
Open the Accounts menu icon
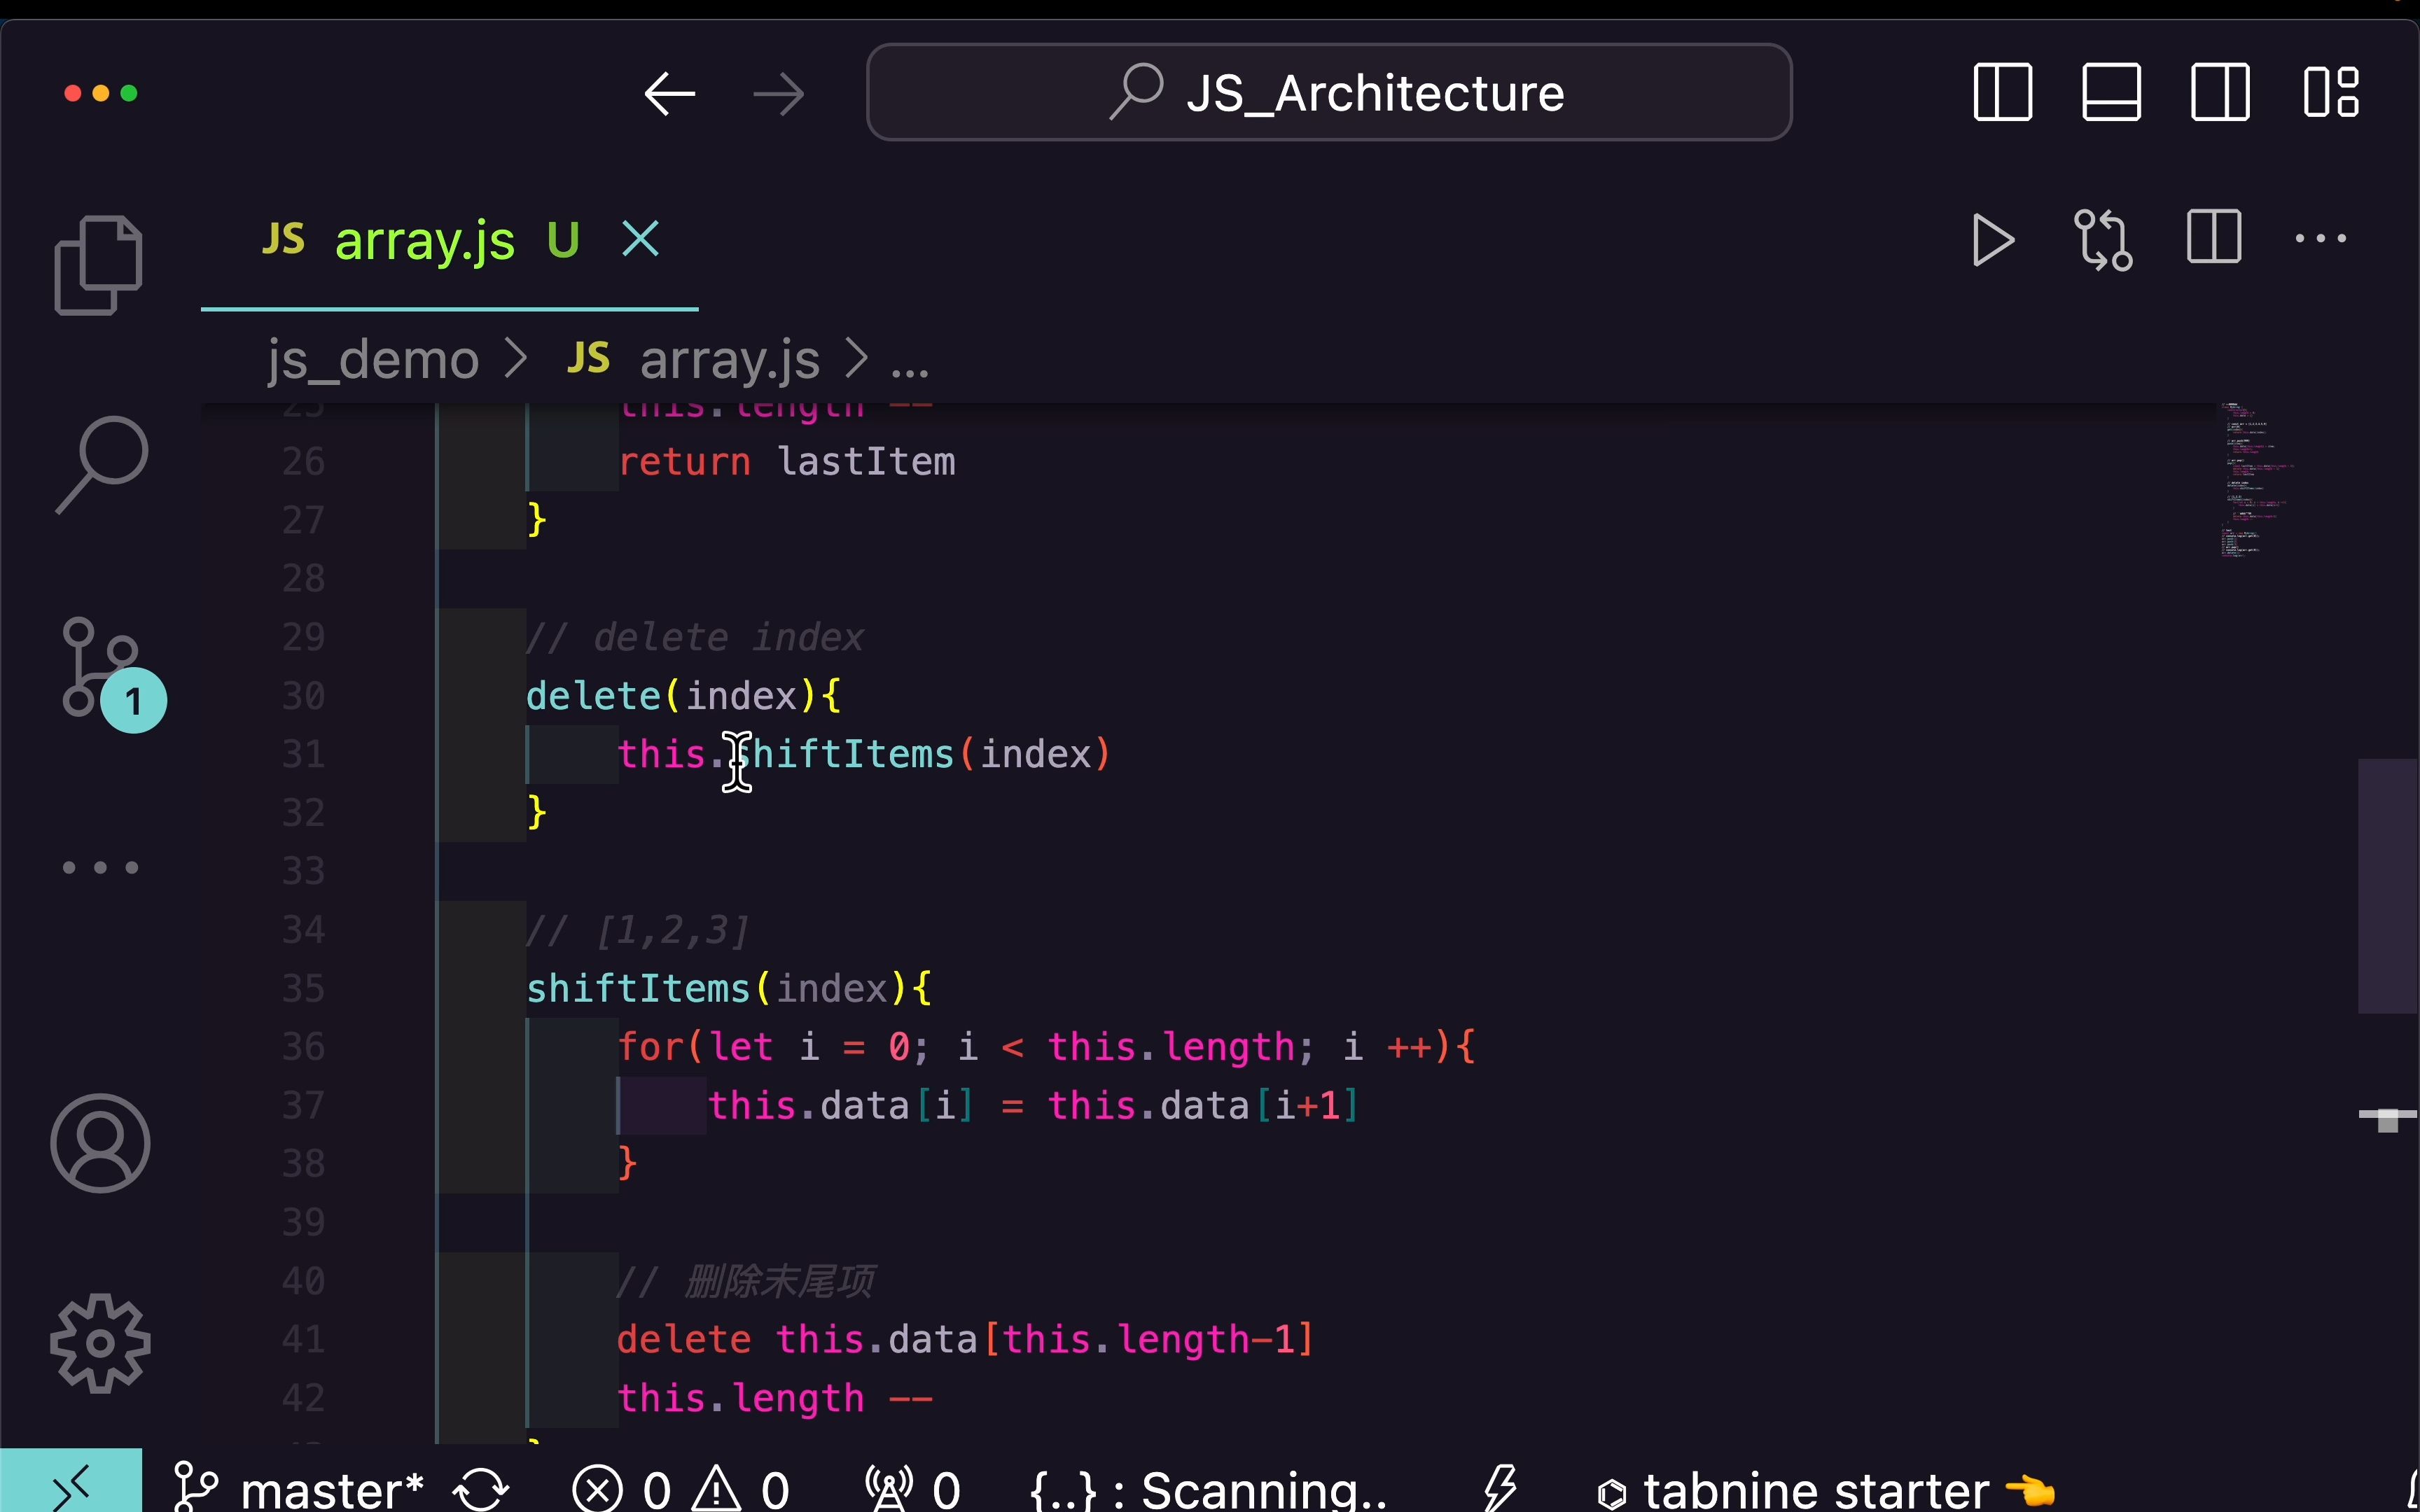pyautogui.click(x=100, y=1143)
